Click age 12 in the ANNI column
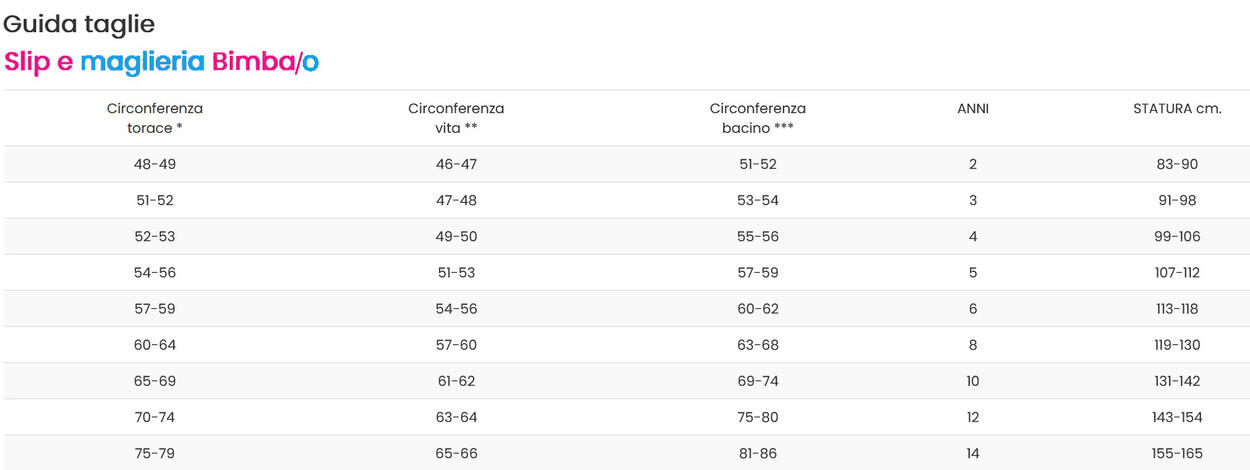 click(x=973, y=417)
